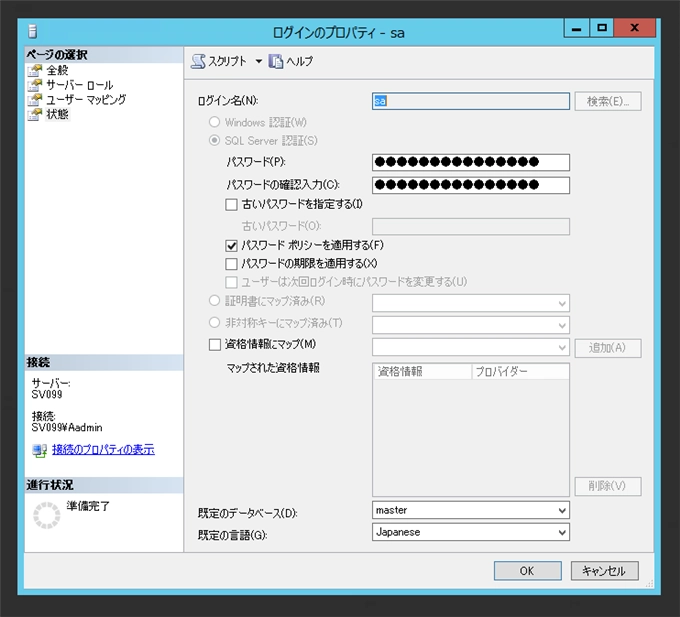Close the login properties window
Viewport: 680px width, 617px height.
click(x=635, y=28)
